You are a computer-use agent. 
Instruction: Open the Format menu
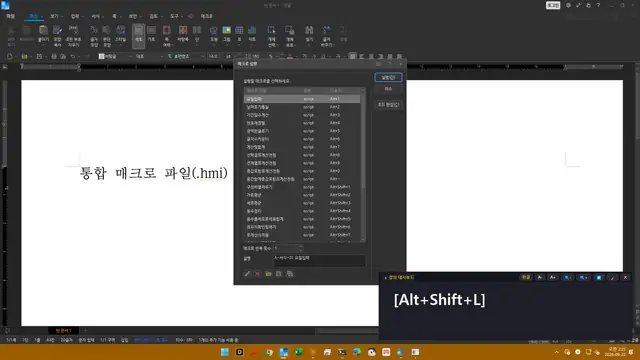point(96,16)
